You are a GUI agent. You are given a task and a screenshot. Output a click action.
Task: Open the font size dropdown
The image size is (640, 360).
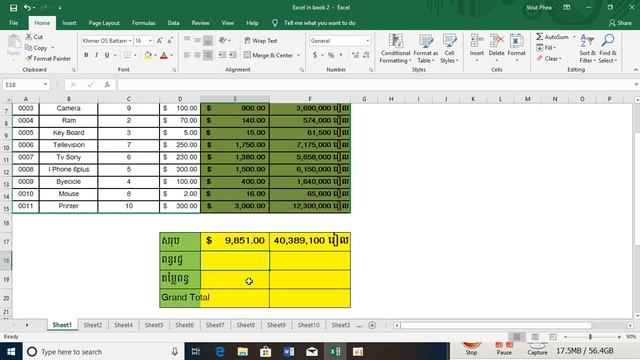coord(150,41)
